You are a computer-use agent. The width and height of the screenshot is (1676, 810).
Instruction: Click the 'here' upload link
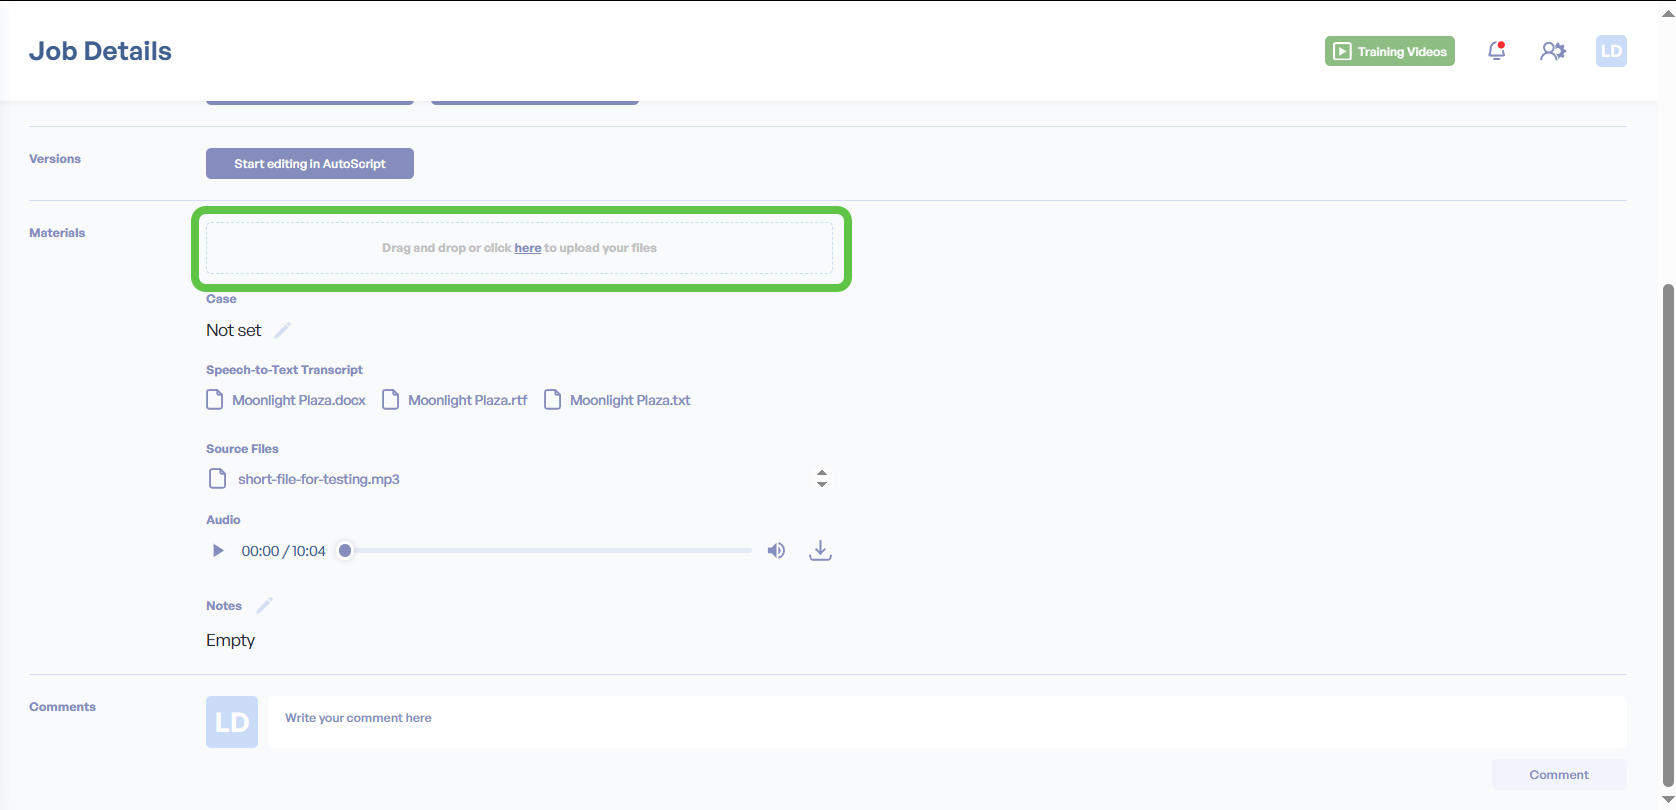click(528, 248)
